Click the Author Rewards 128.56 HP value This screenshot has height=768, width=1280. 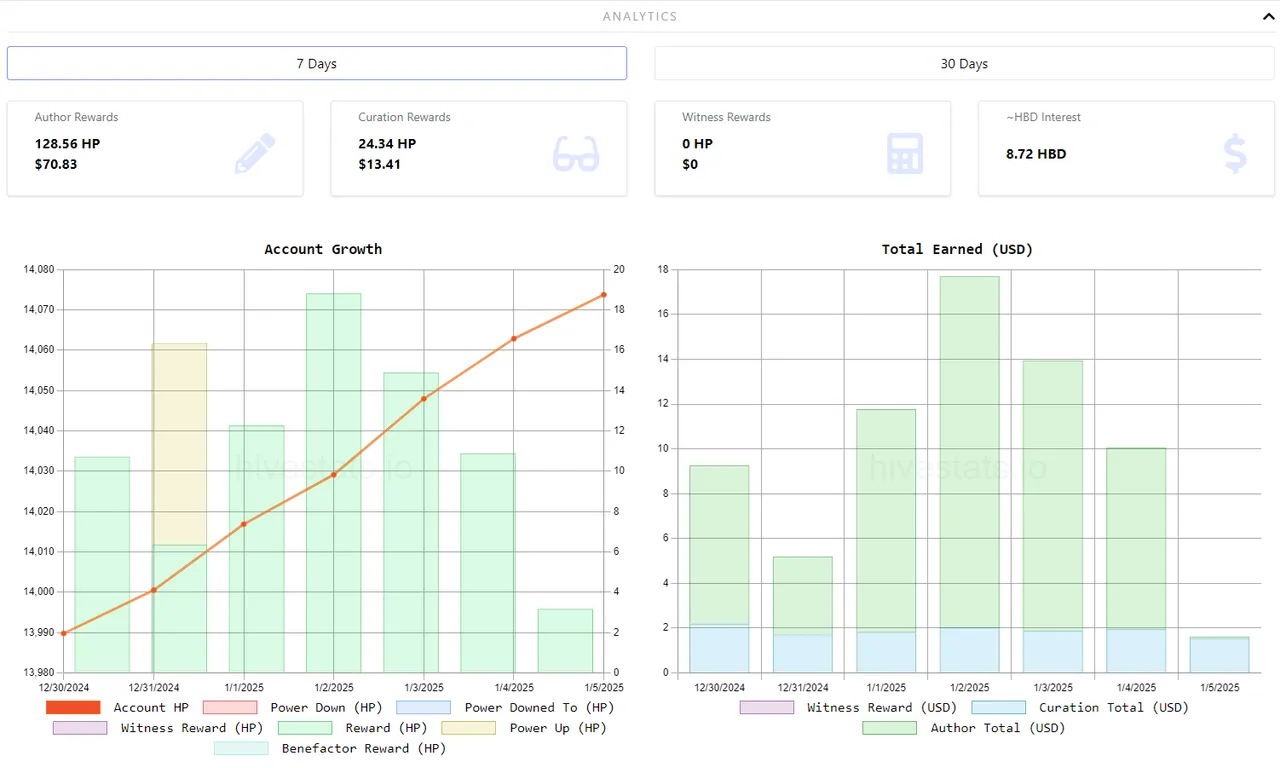click(x=67, y=143)
